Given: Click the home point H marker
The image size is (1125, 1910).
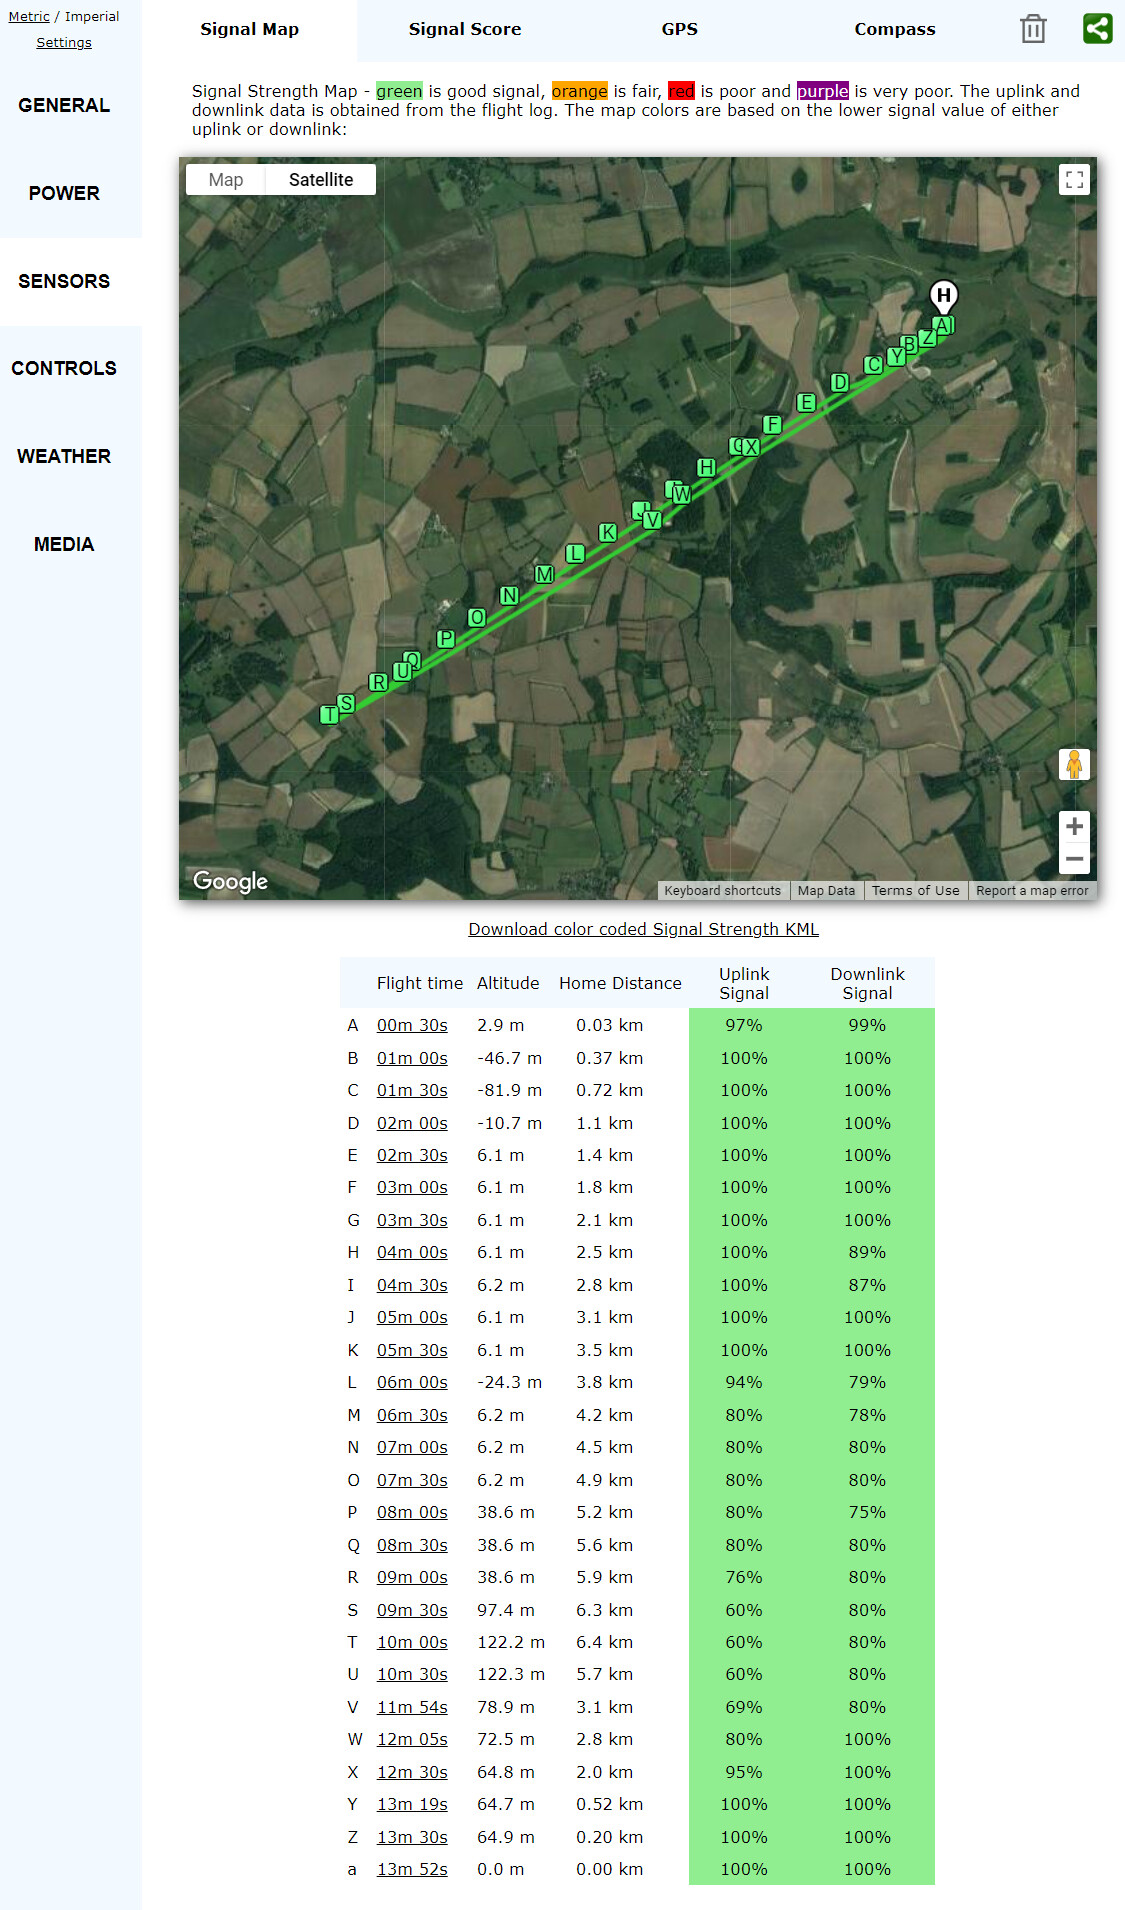Looking at the screenshot, I should click(x=943, y=295).
